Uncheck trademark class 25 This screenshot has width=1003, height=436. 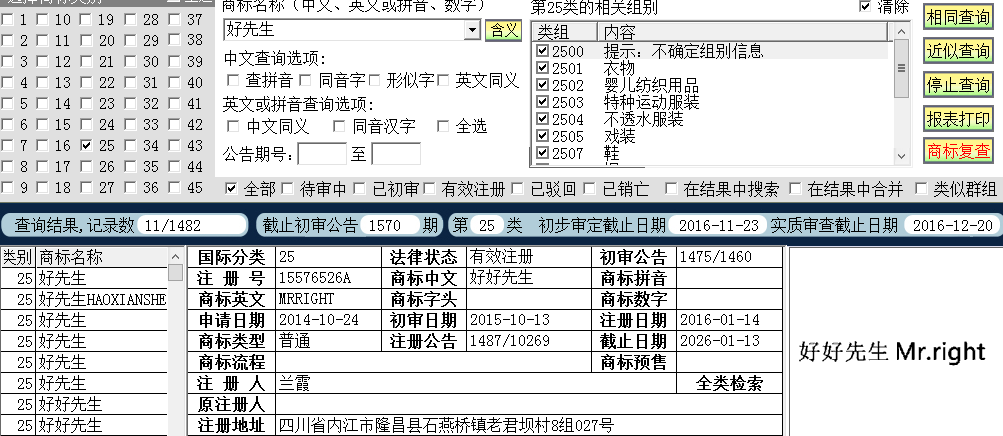[87, 146]
